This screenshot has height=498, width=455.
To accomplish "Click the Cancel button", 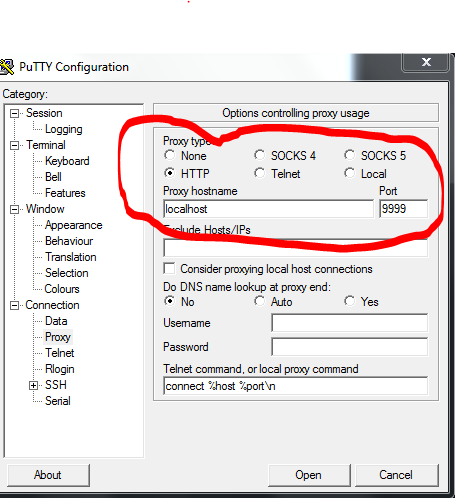I will (396, 475).
